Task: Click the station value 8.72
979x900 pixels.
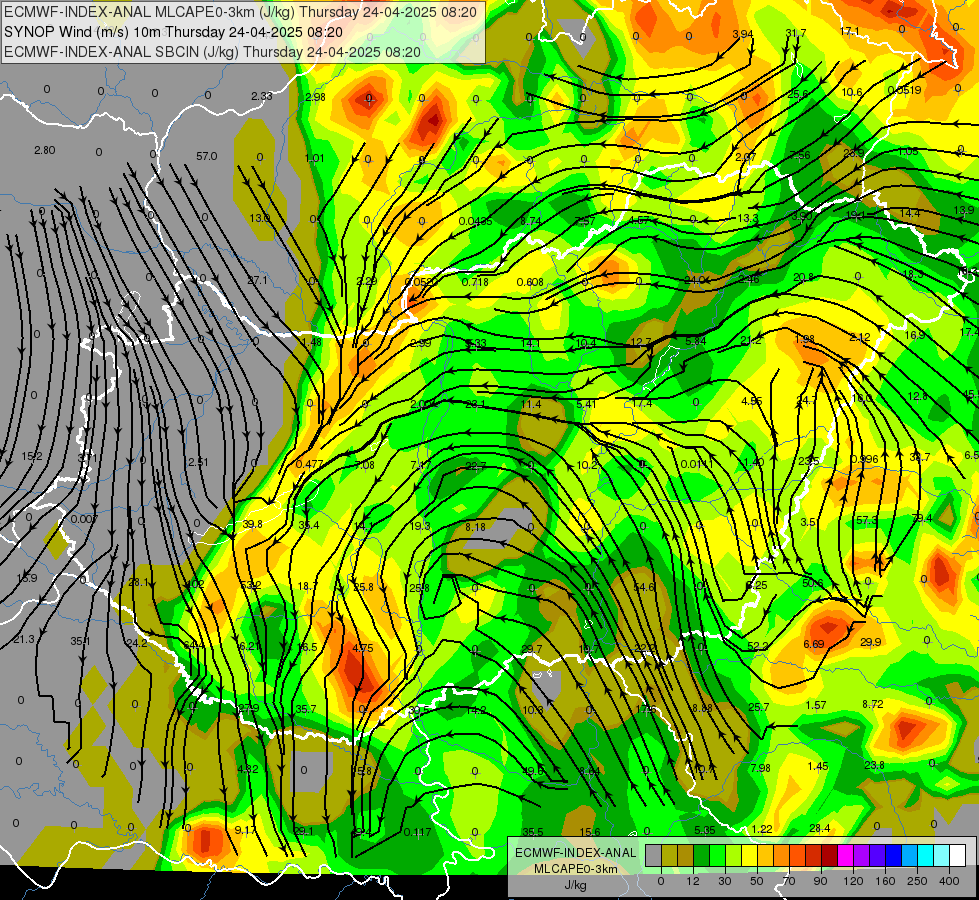Action: (873, 704)
